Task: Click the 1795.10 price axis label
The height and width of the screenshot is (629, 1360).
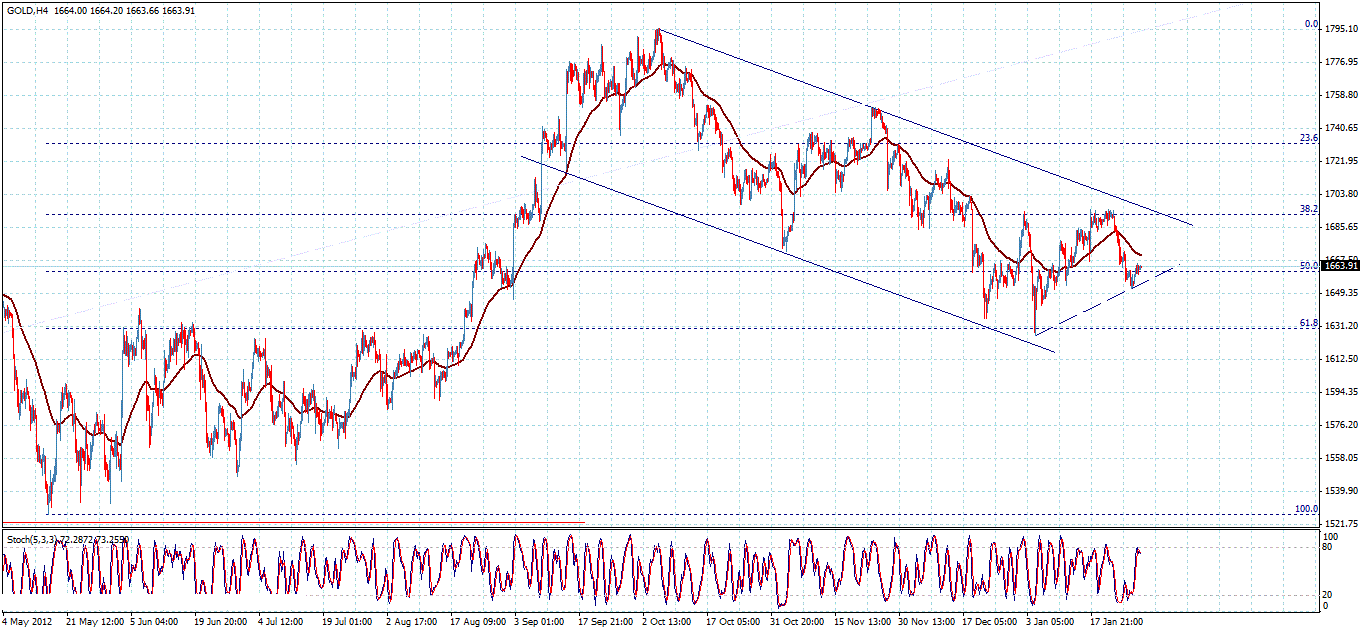Action: point(1340,29)
